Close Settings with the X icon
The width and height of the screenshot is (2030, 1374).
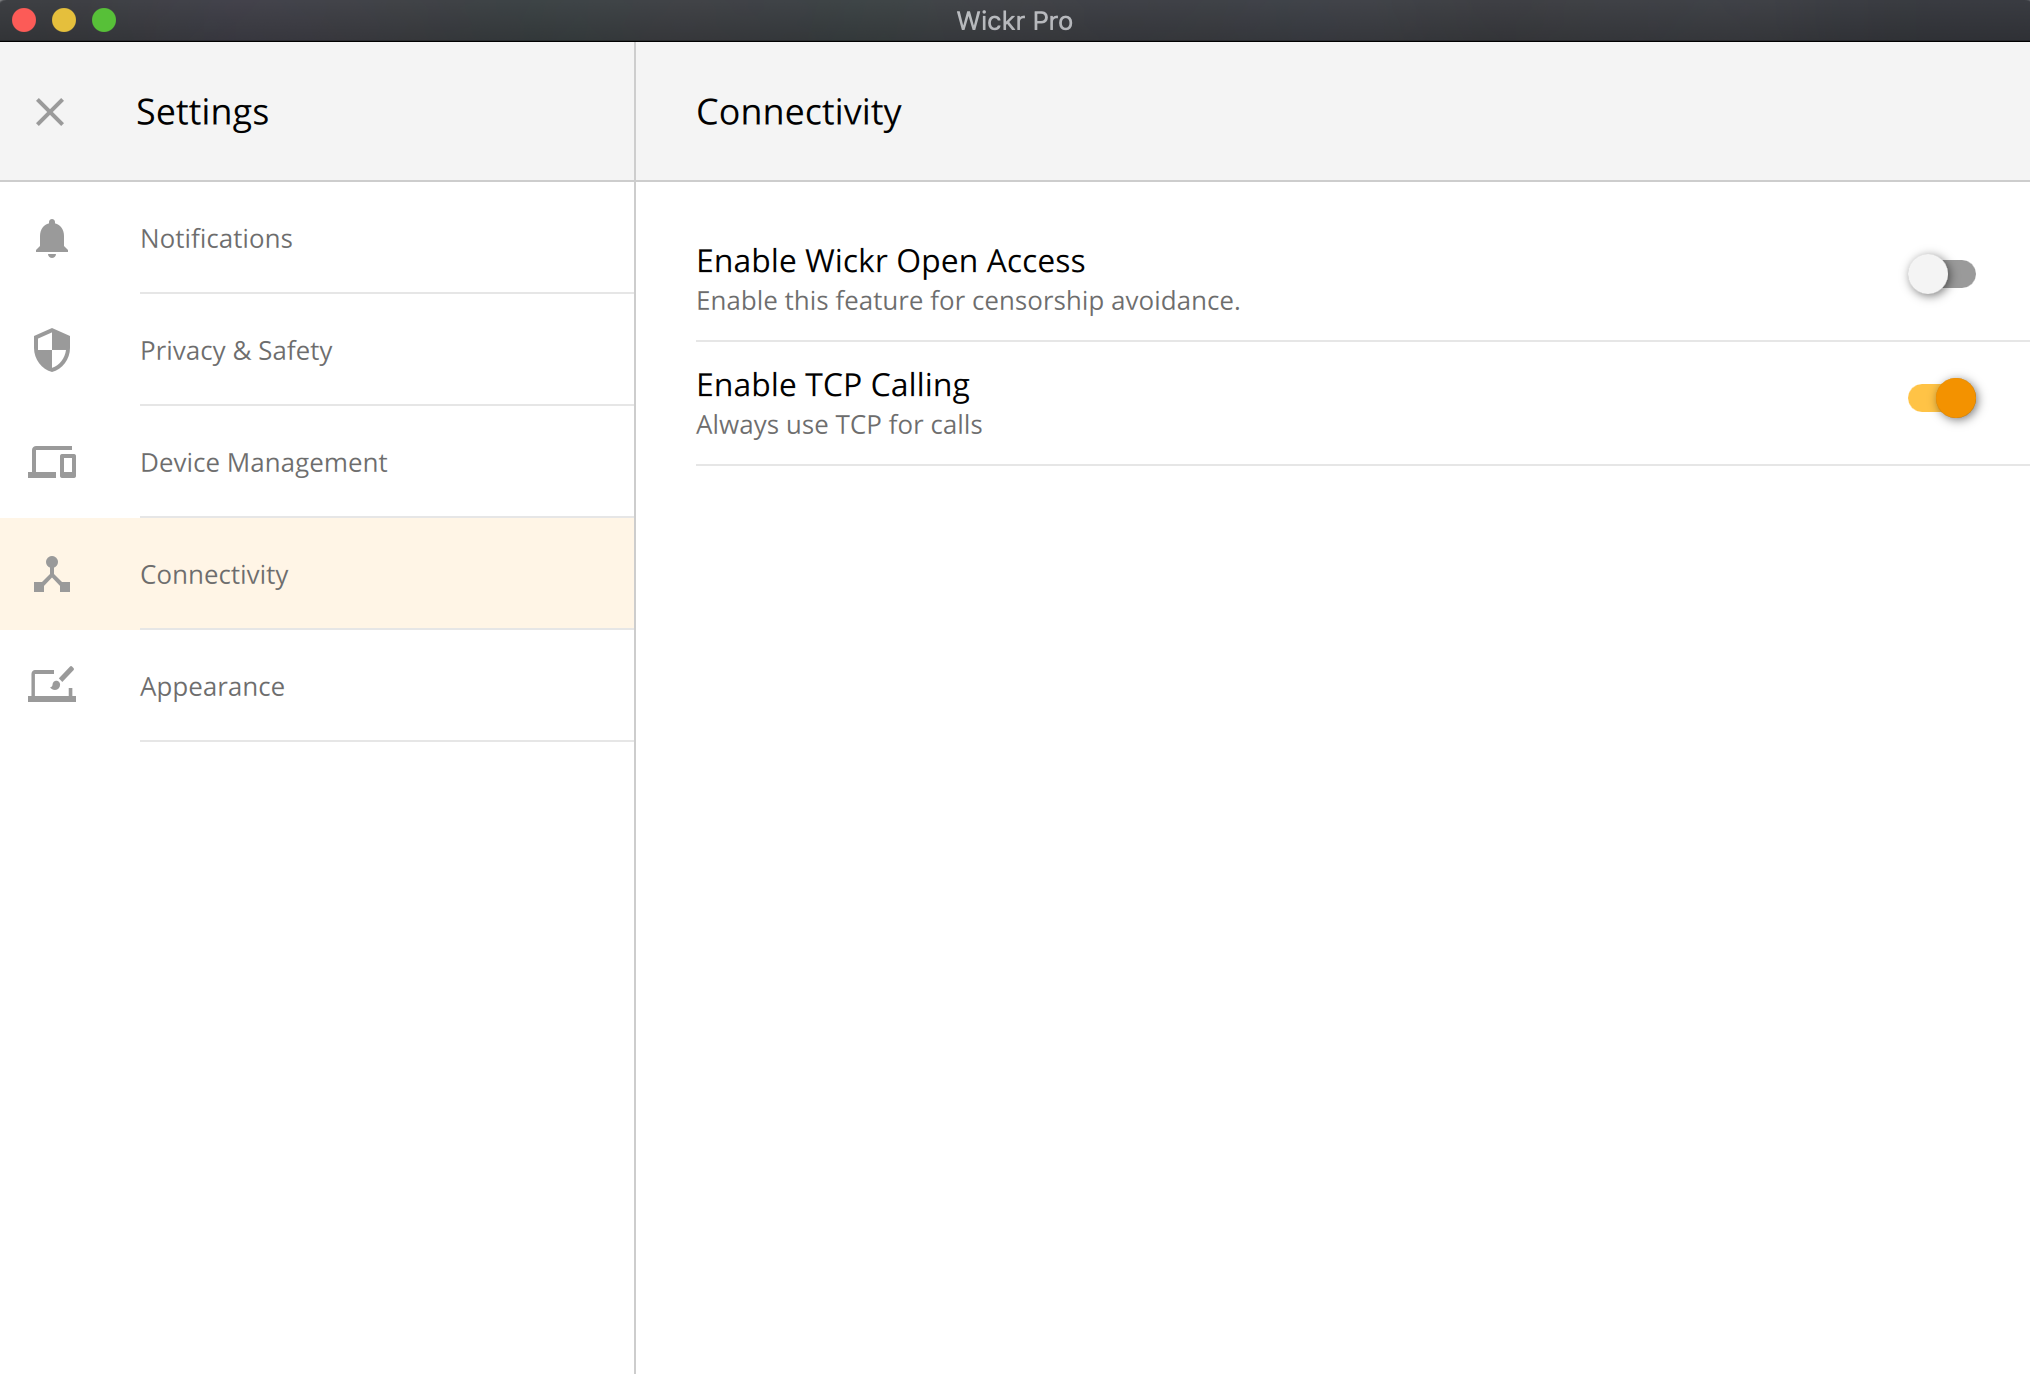[50, 112]
